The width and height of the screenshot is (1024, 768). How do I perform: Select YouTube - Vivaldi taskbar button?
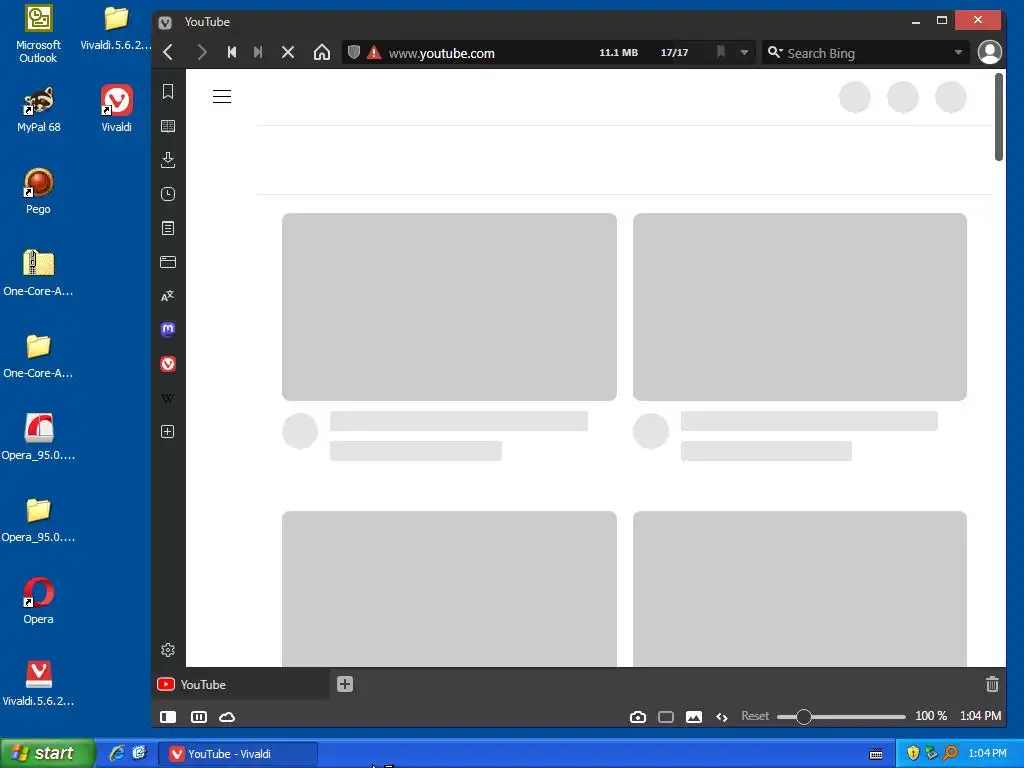(x=238, y=754)
